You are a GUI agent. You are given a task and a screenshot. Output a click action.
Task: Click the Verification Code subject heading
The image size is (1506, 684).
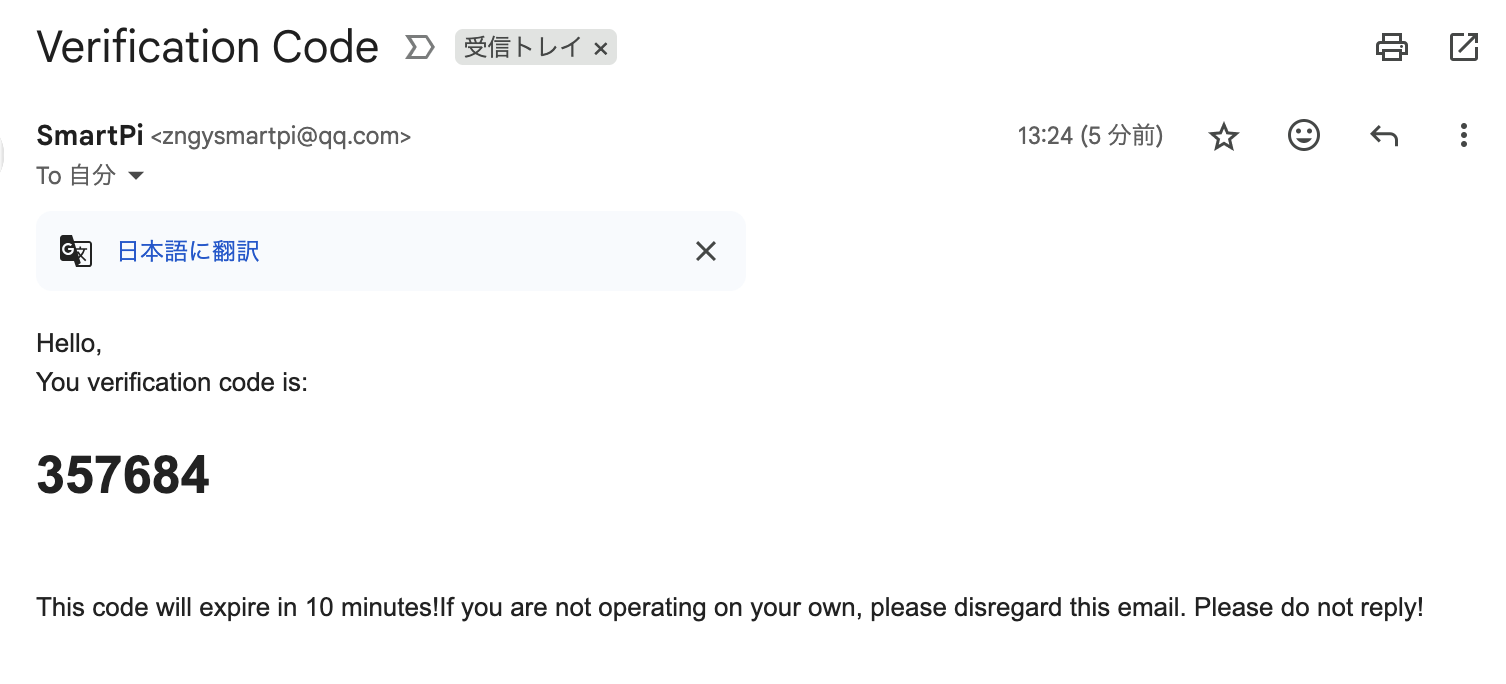(x=207, y=47)
